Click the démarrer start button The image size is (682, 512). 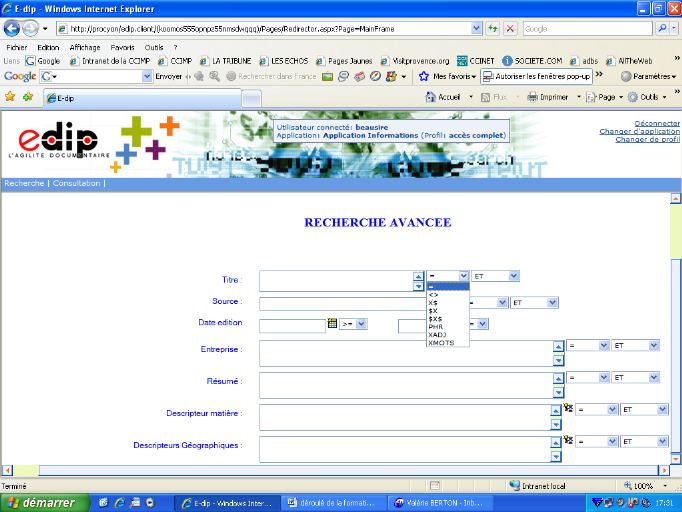44,503
